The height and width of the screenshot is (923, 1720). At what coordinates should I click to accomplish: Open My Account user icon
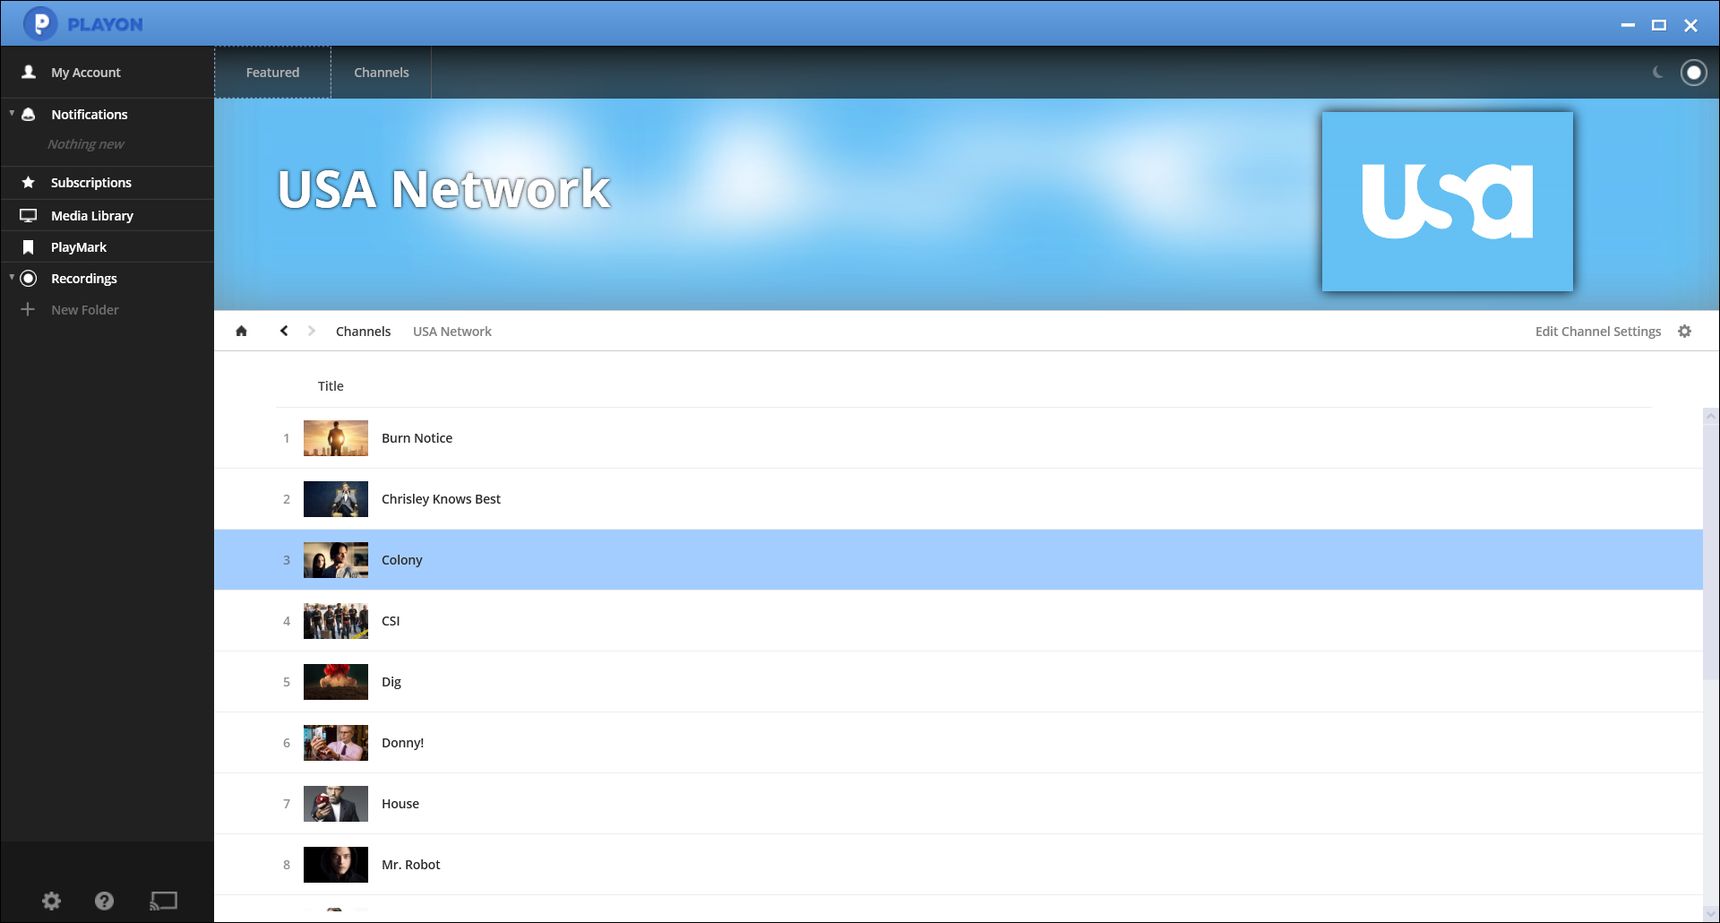[x=29, y=72]
